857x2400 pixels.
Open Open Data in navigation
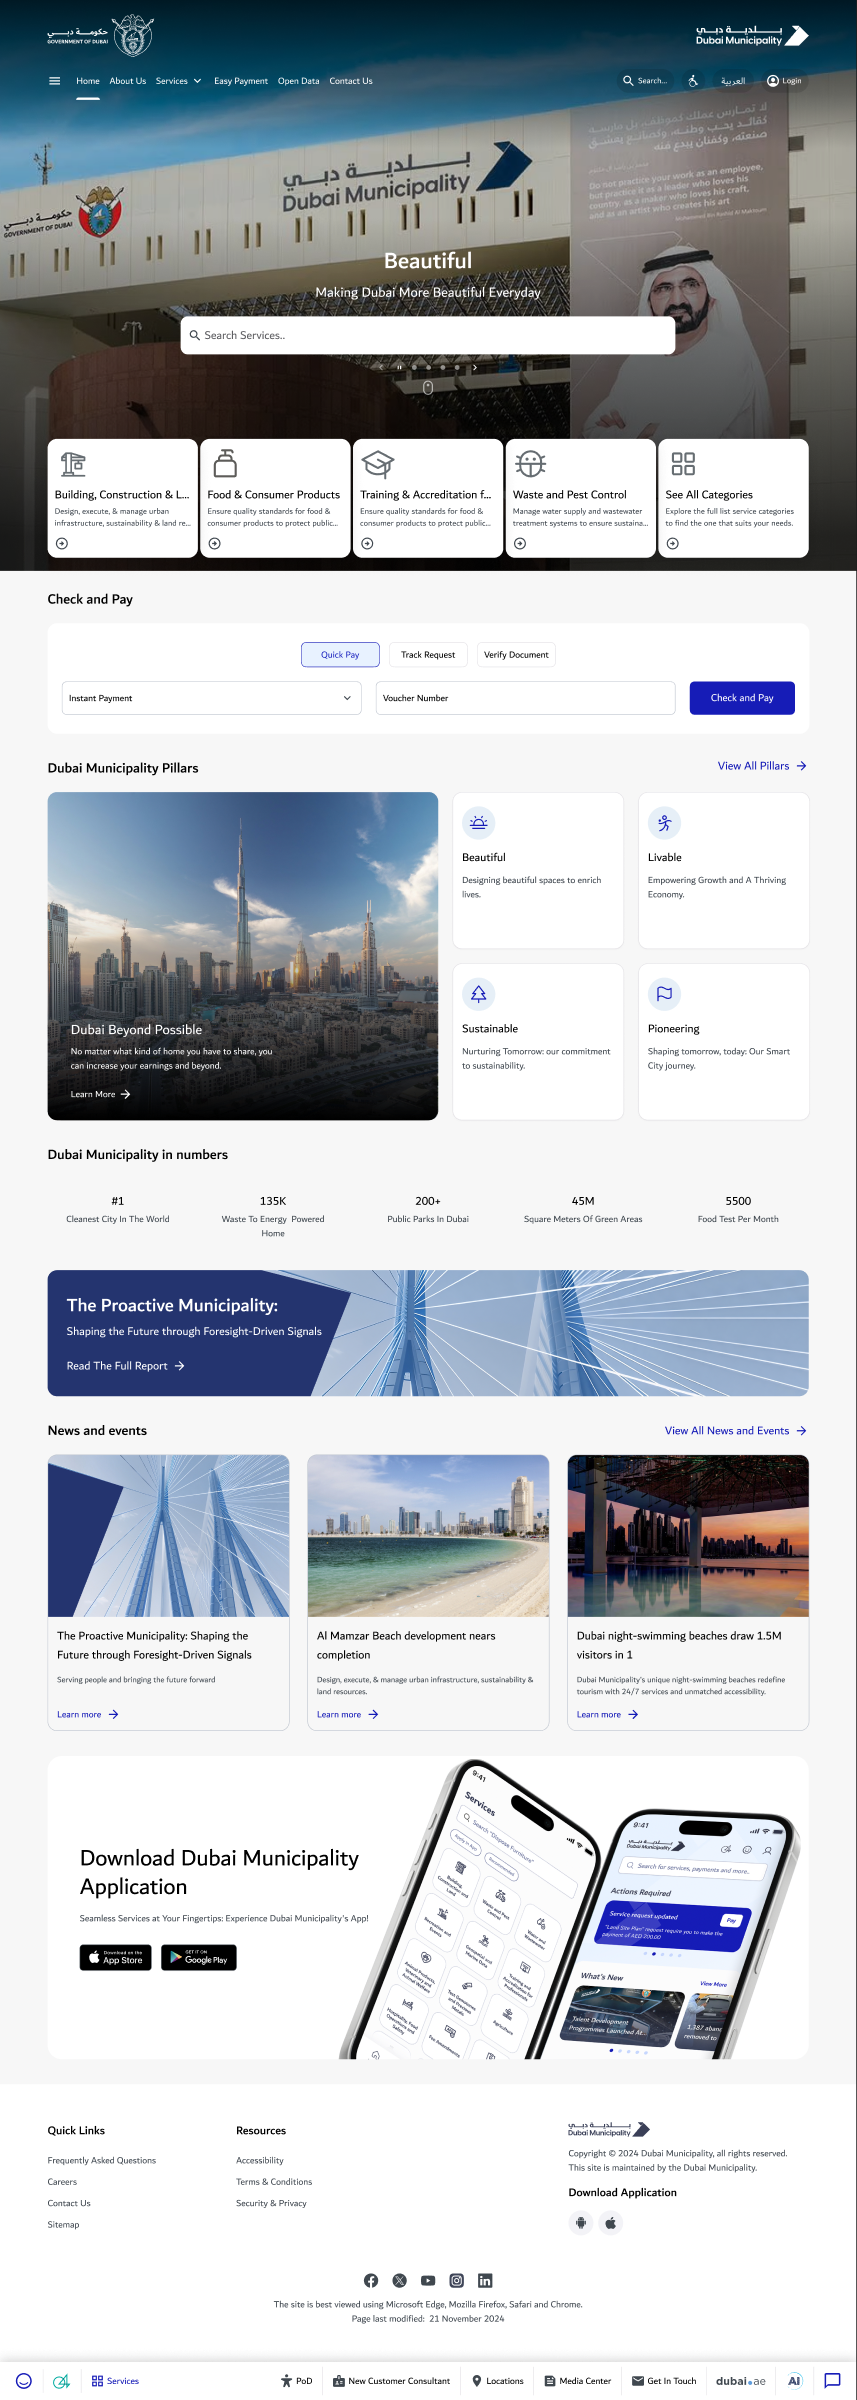pos(299,81)
